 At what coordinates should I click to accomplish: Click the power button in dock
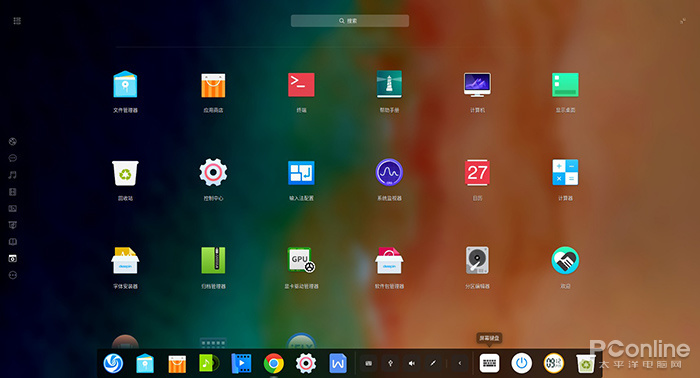click(521, 363)
